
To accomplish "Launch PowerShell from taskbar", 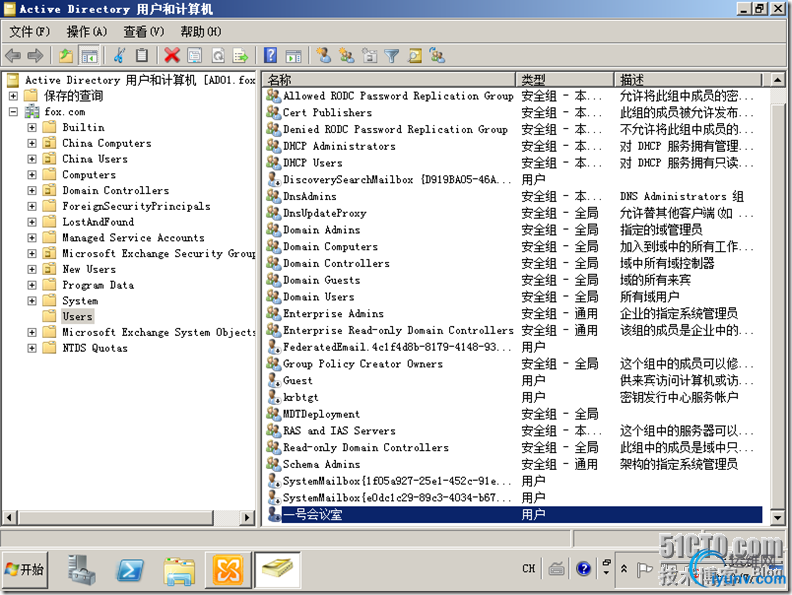I will coord(130,570).
